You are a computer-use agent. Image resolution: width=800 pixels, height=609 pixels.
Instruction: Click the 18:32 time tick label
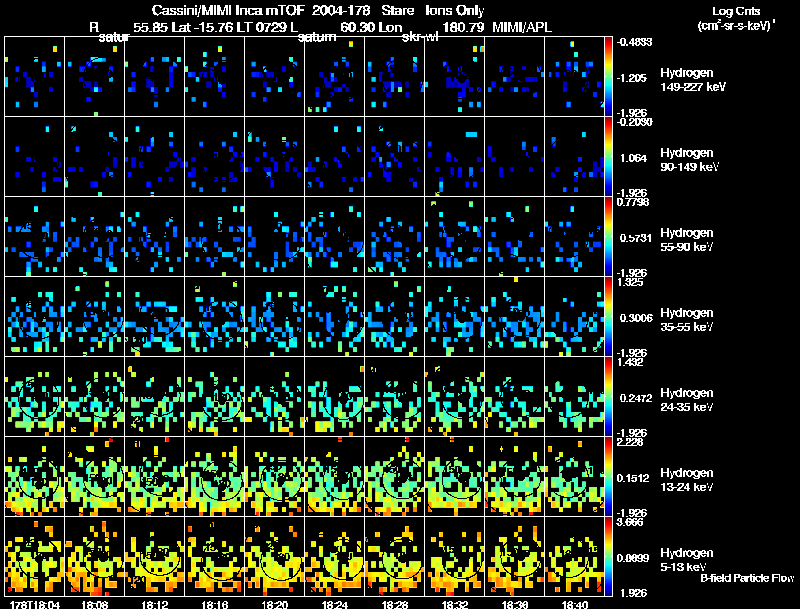point(455,604)
